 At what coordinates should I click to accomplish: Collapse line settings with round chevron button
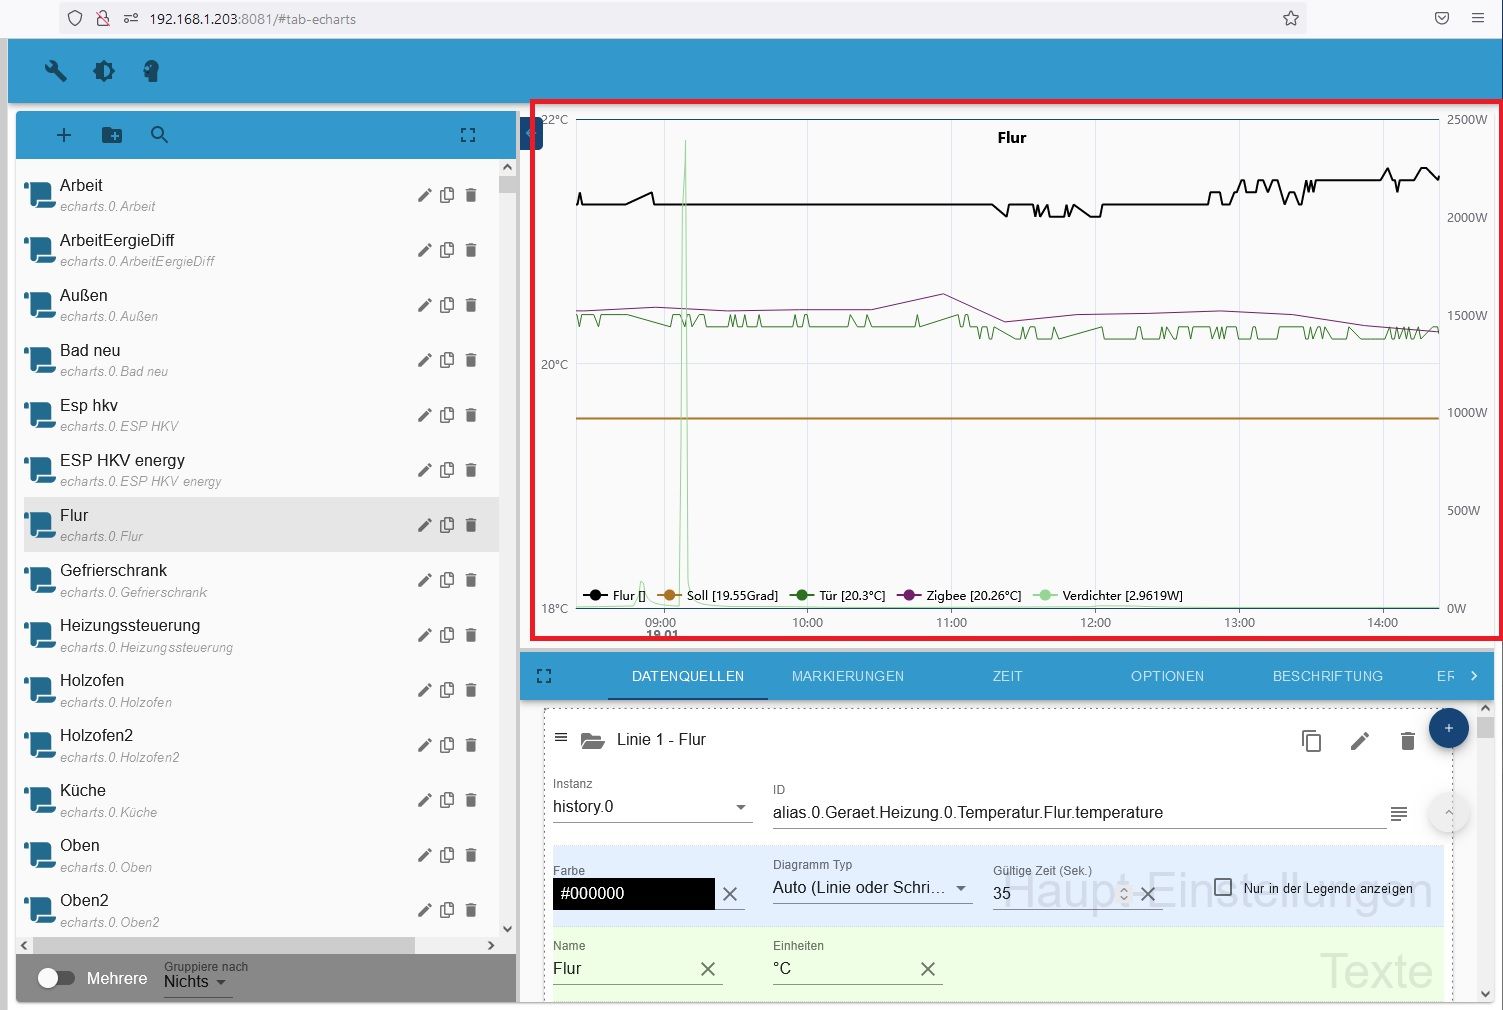pyautogui.click(x=1449, y=813)
